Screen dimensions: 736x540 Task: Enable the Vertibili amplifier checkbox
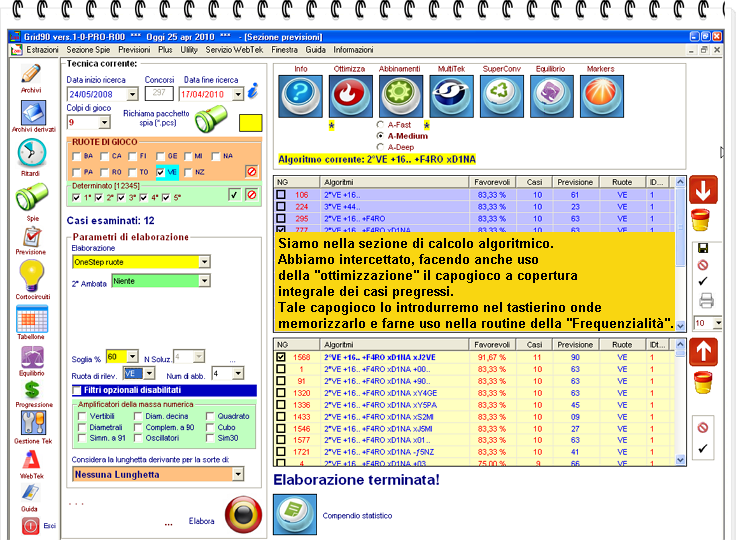(83, 416)
